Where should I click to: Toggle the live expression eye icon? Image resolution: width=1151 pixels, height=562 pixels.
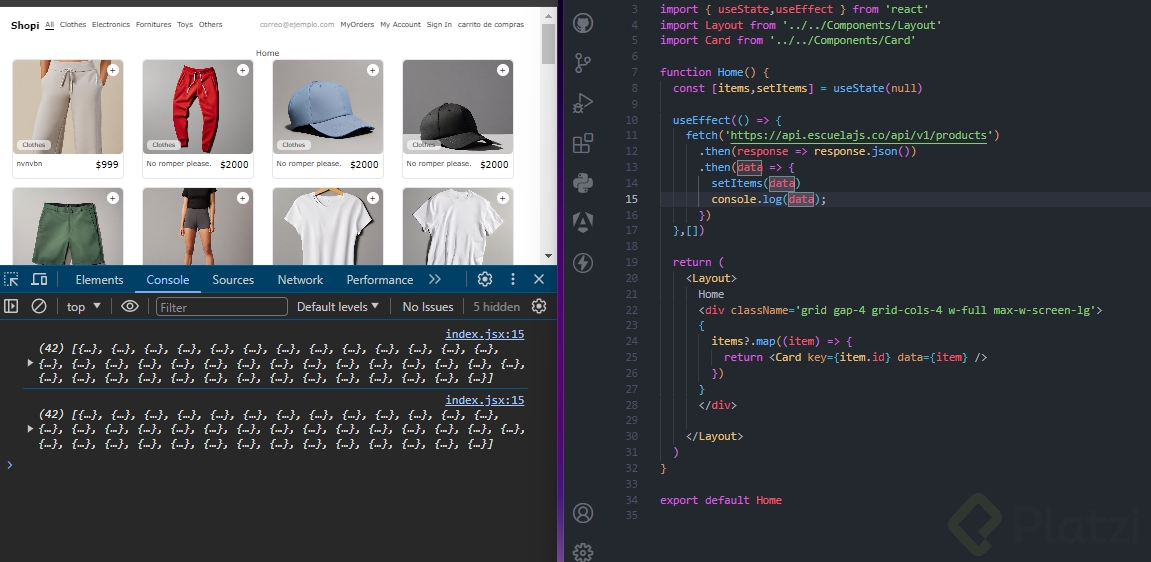coord(130,307)
